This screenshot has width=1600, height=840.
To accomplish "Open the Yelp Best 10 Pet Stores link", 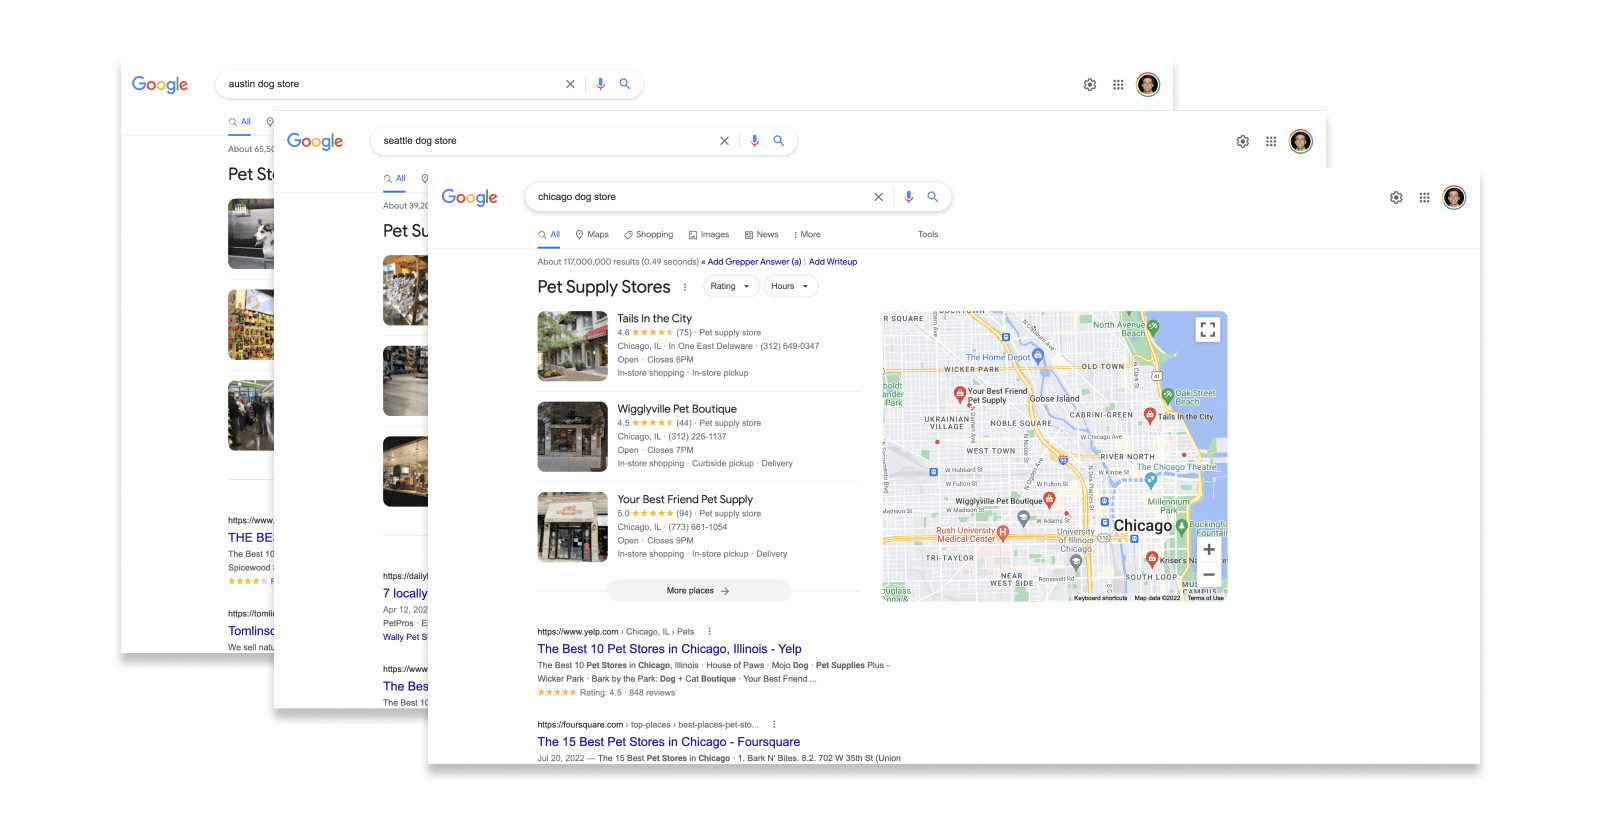I will coord(669,649).
